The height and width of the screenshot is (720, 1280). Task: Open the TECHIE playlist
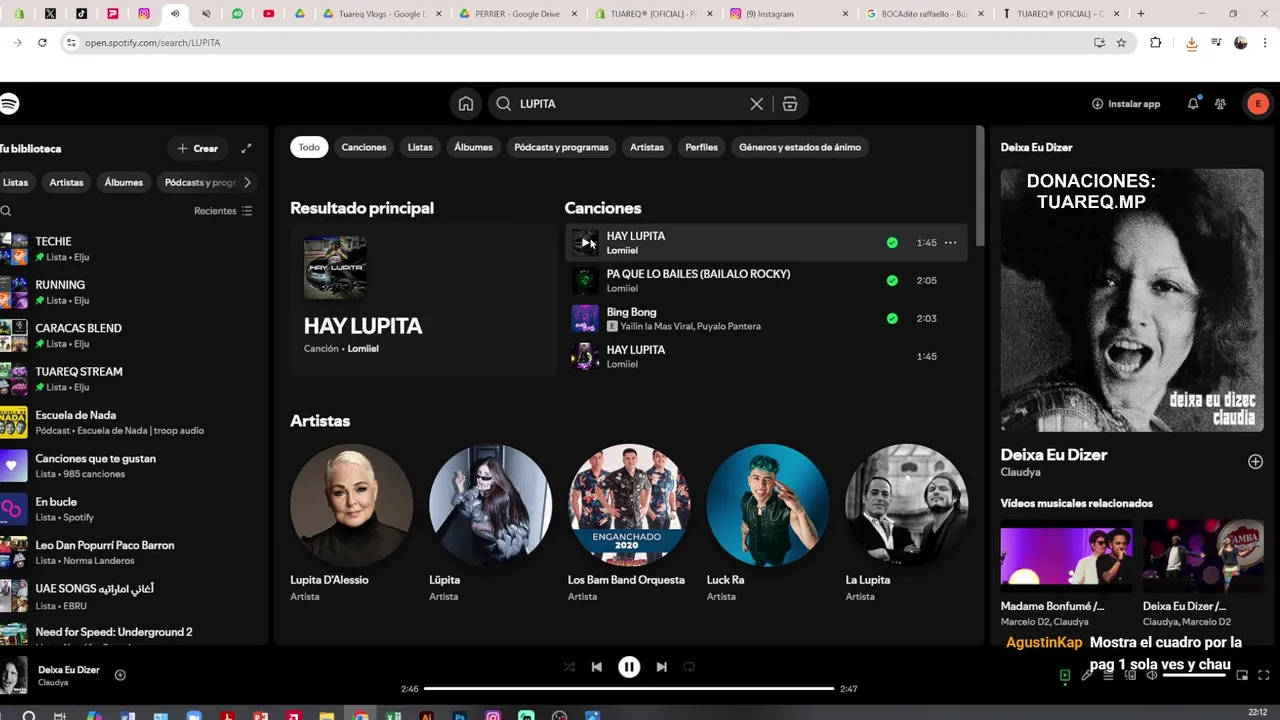pyautogui.click(x=134, y=249)
